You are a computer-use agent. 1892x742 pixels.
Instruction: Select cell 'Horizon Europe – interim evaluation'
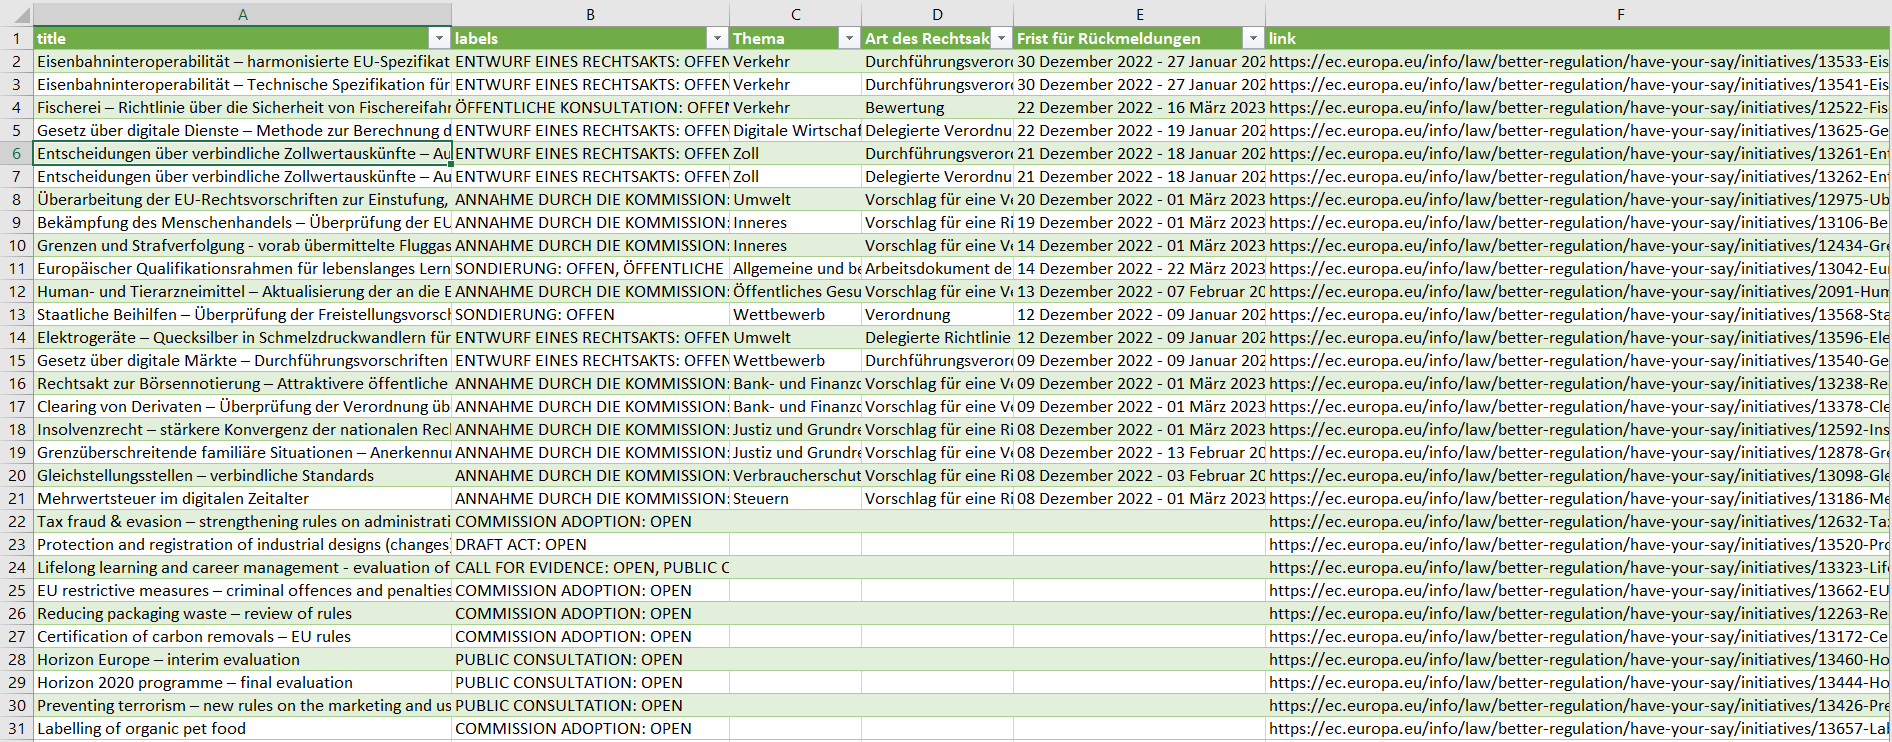[x=242, y=659]
